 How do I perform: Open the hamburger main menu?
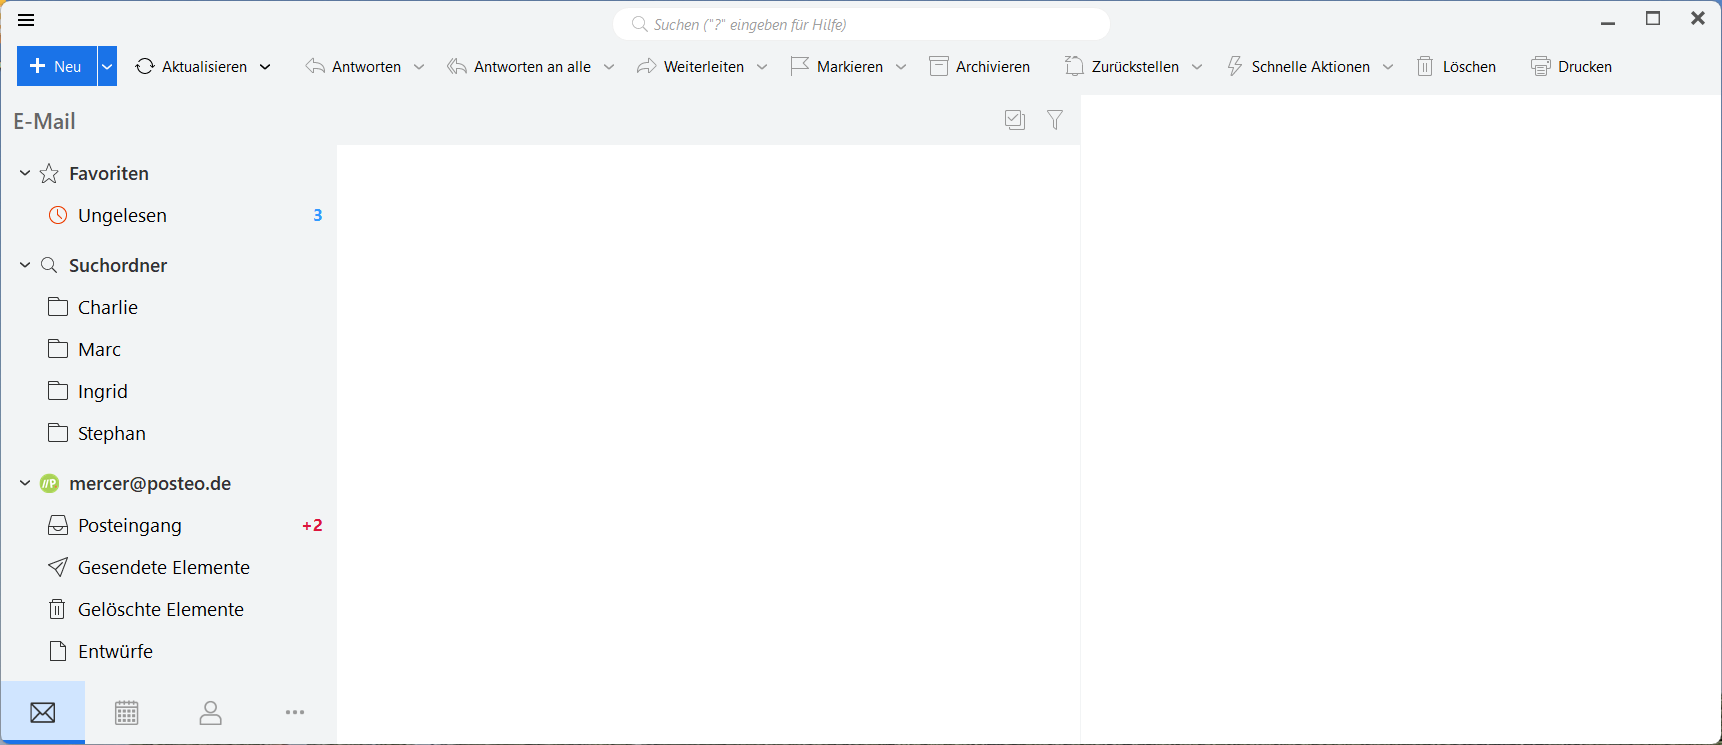tap(26, 20)
